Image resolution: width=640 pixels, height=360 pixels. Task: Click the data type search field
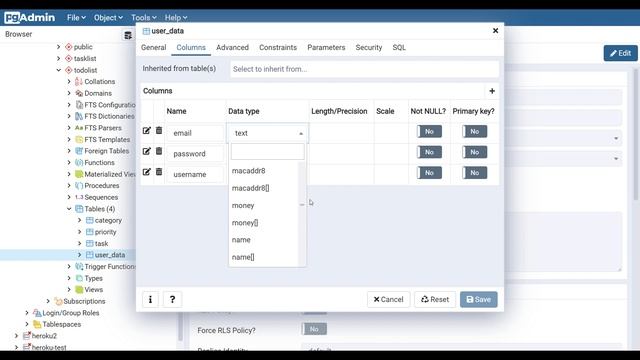tap(267, 151)
